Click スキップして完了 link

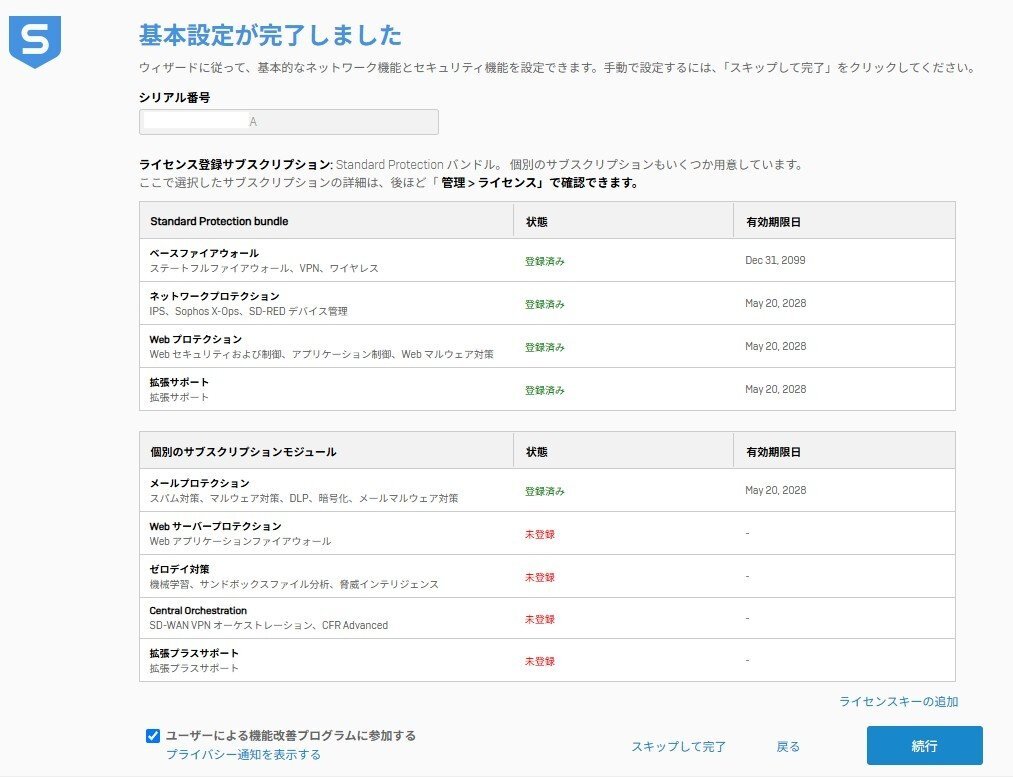point(678,746)
